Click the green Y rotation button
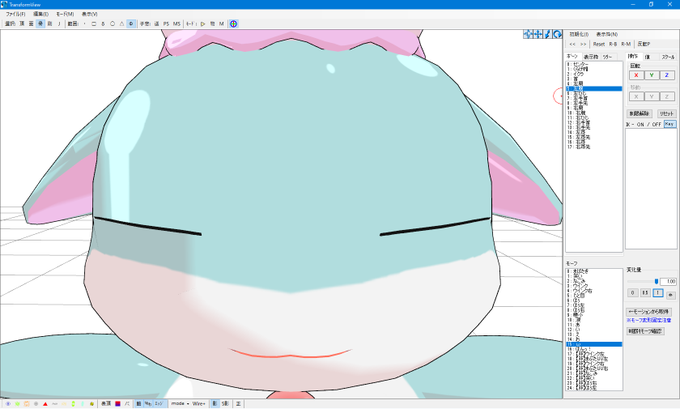Image resolution: width=680 pixels, height=409 pixels. (651, 75)
